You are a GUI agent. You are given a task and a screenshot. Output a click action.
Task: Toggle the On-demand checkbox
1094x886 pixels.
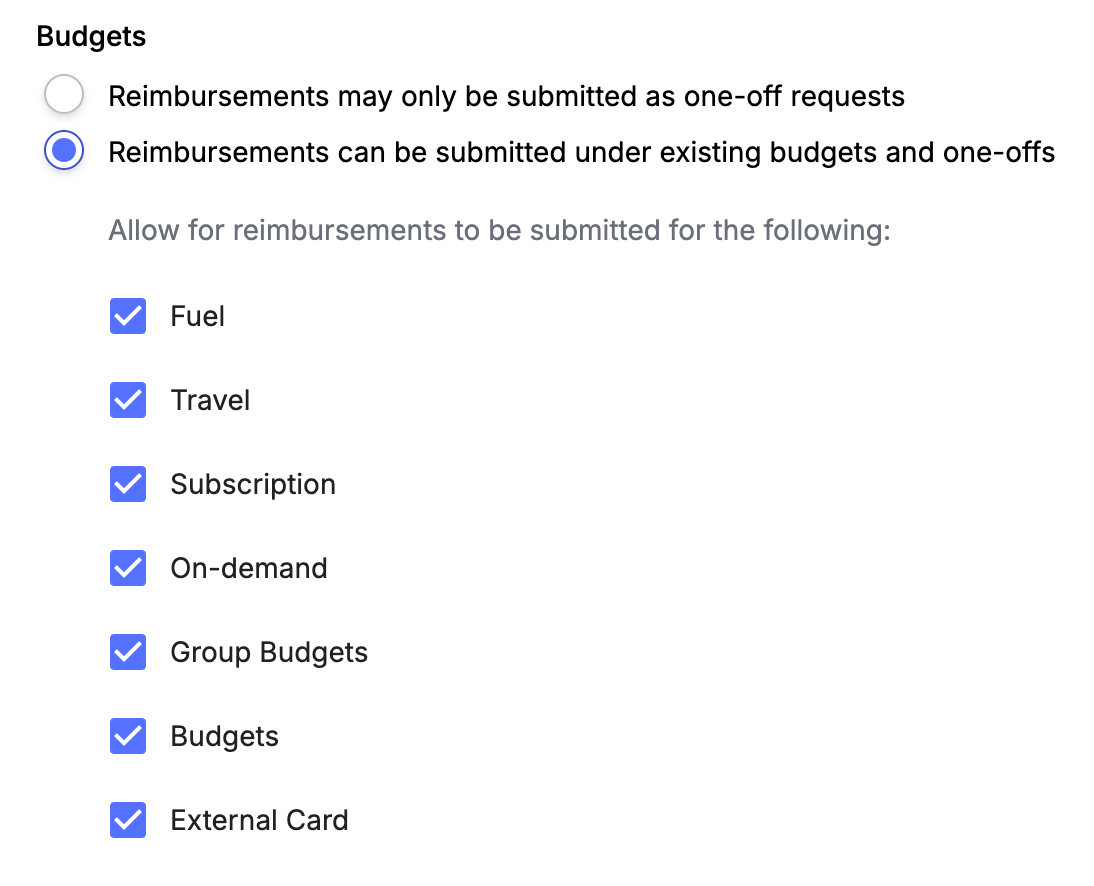point(128,568)
